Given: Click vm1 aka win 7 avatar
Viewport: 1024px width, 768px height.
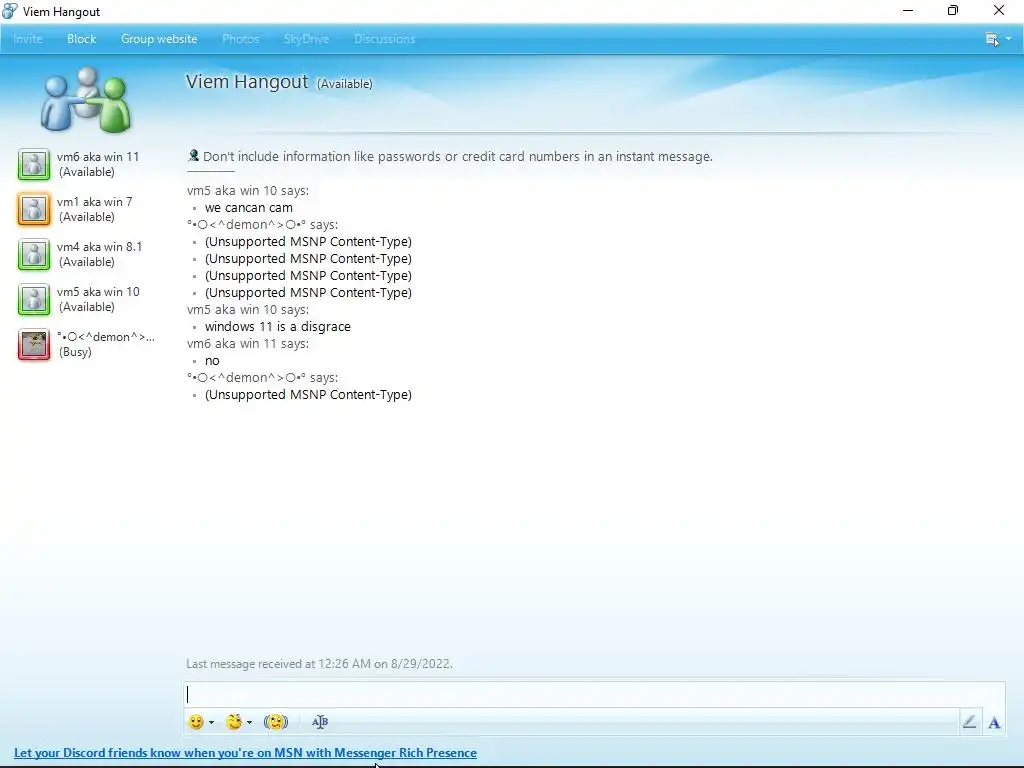Looking at the screenshot, I should point(34,209).
